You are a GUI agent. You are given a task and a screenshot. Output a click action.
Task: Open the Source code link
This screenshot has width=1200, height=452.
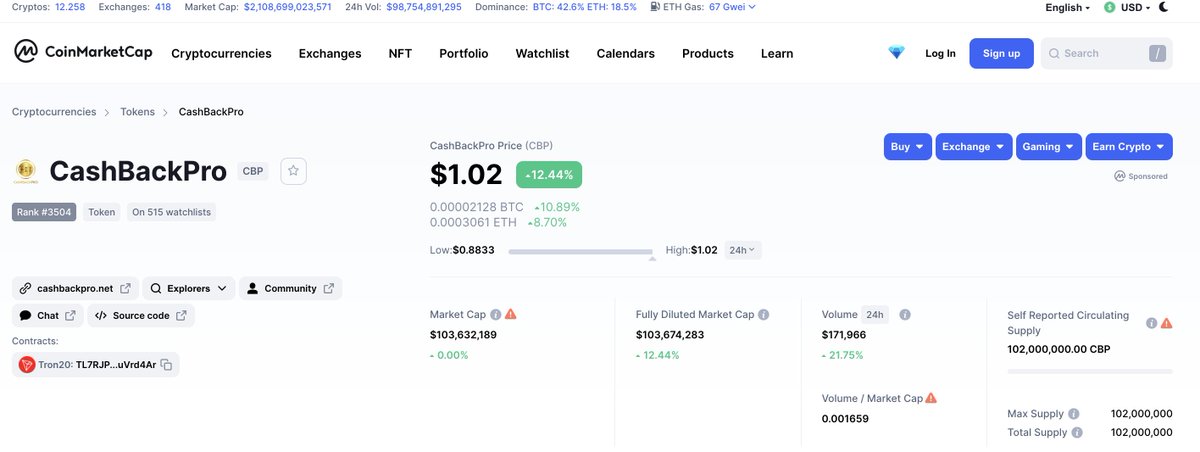tap(141, 315)
